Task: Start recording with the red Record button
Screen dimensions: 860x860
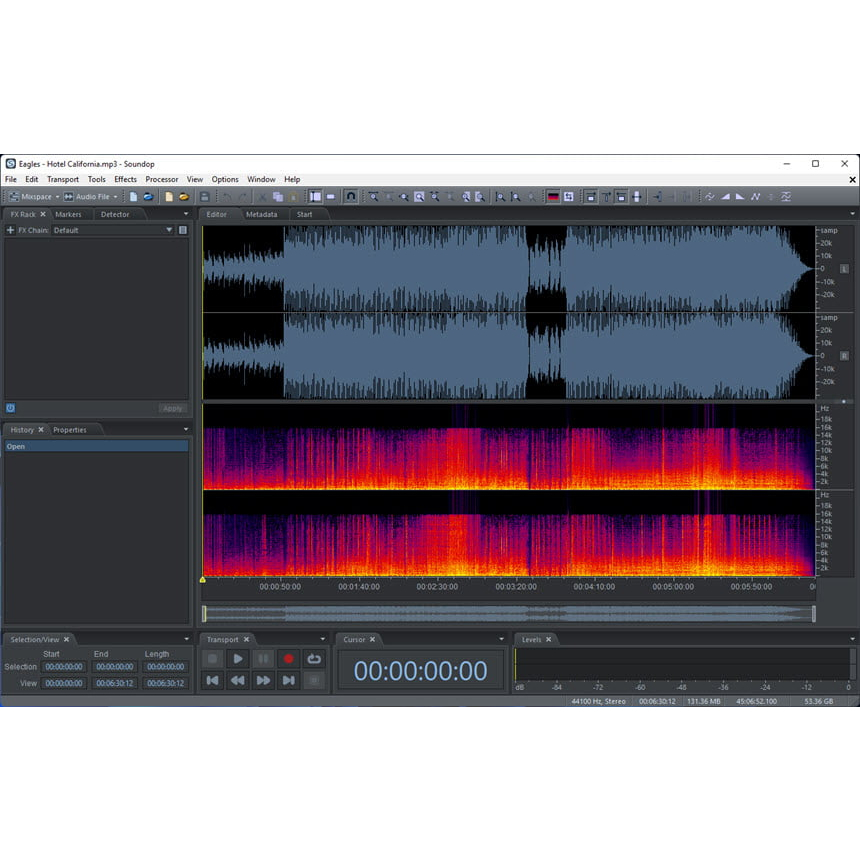Action: click(289, 659)
